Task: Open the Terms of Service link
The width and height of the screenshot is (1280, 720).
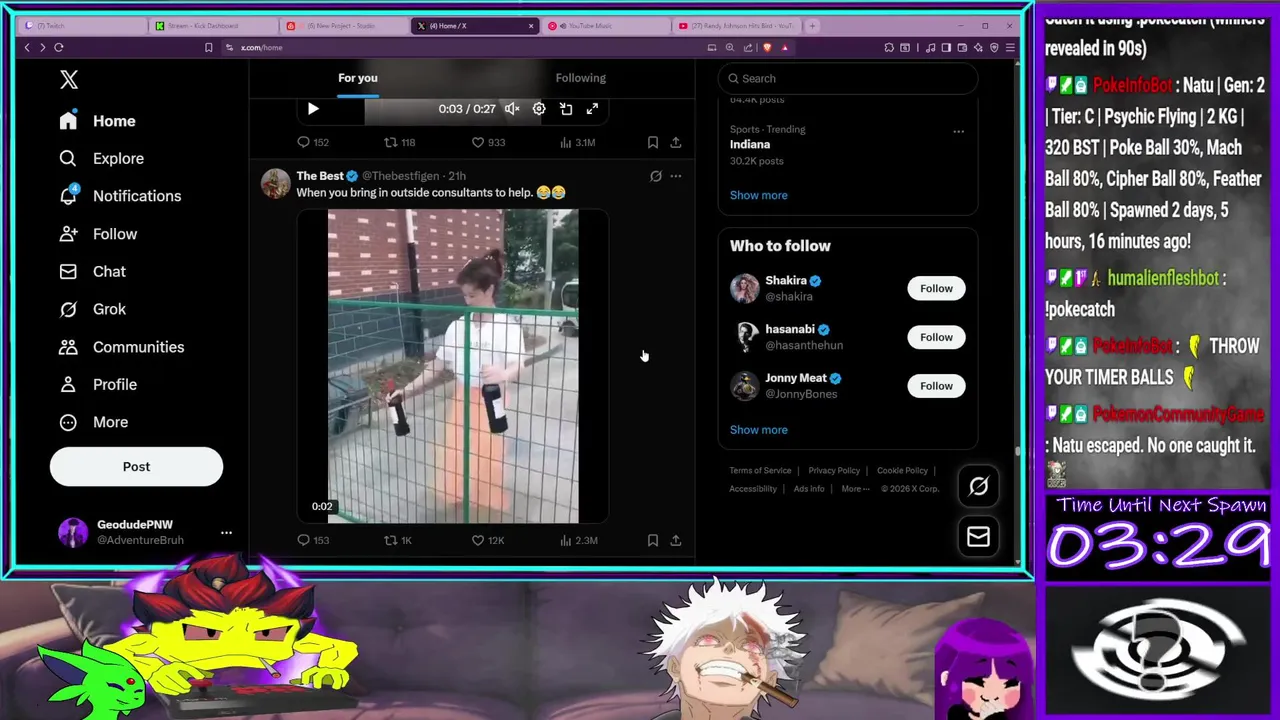Action: point(760,470)
